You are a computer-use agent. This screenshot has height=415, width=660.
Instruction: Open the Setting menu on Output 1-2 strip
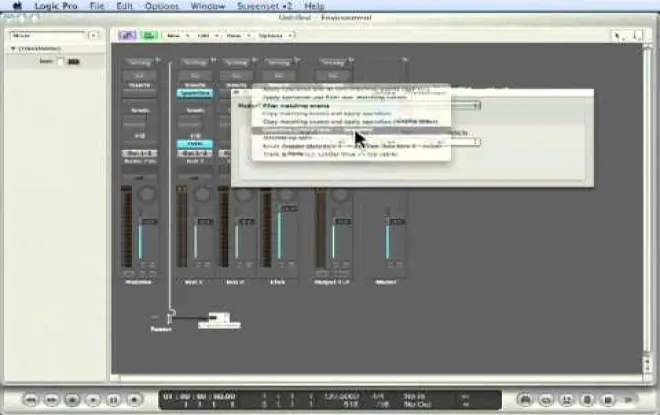click(333, 63)
